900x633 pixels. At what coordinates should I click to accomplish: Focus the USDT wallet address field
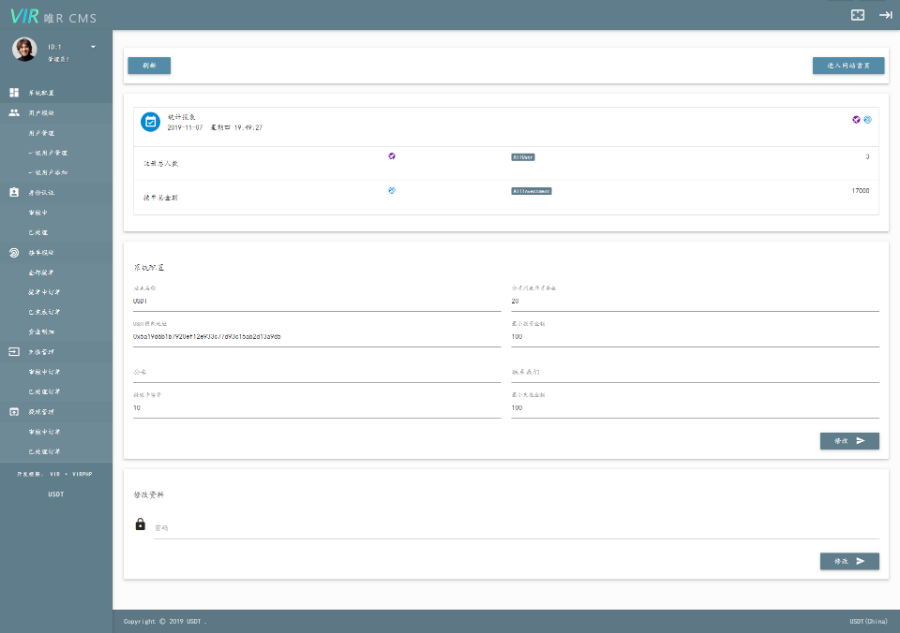pyautogui.click(x=317, y=337)
